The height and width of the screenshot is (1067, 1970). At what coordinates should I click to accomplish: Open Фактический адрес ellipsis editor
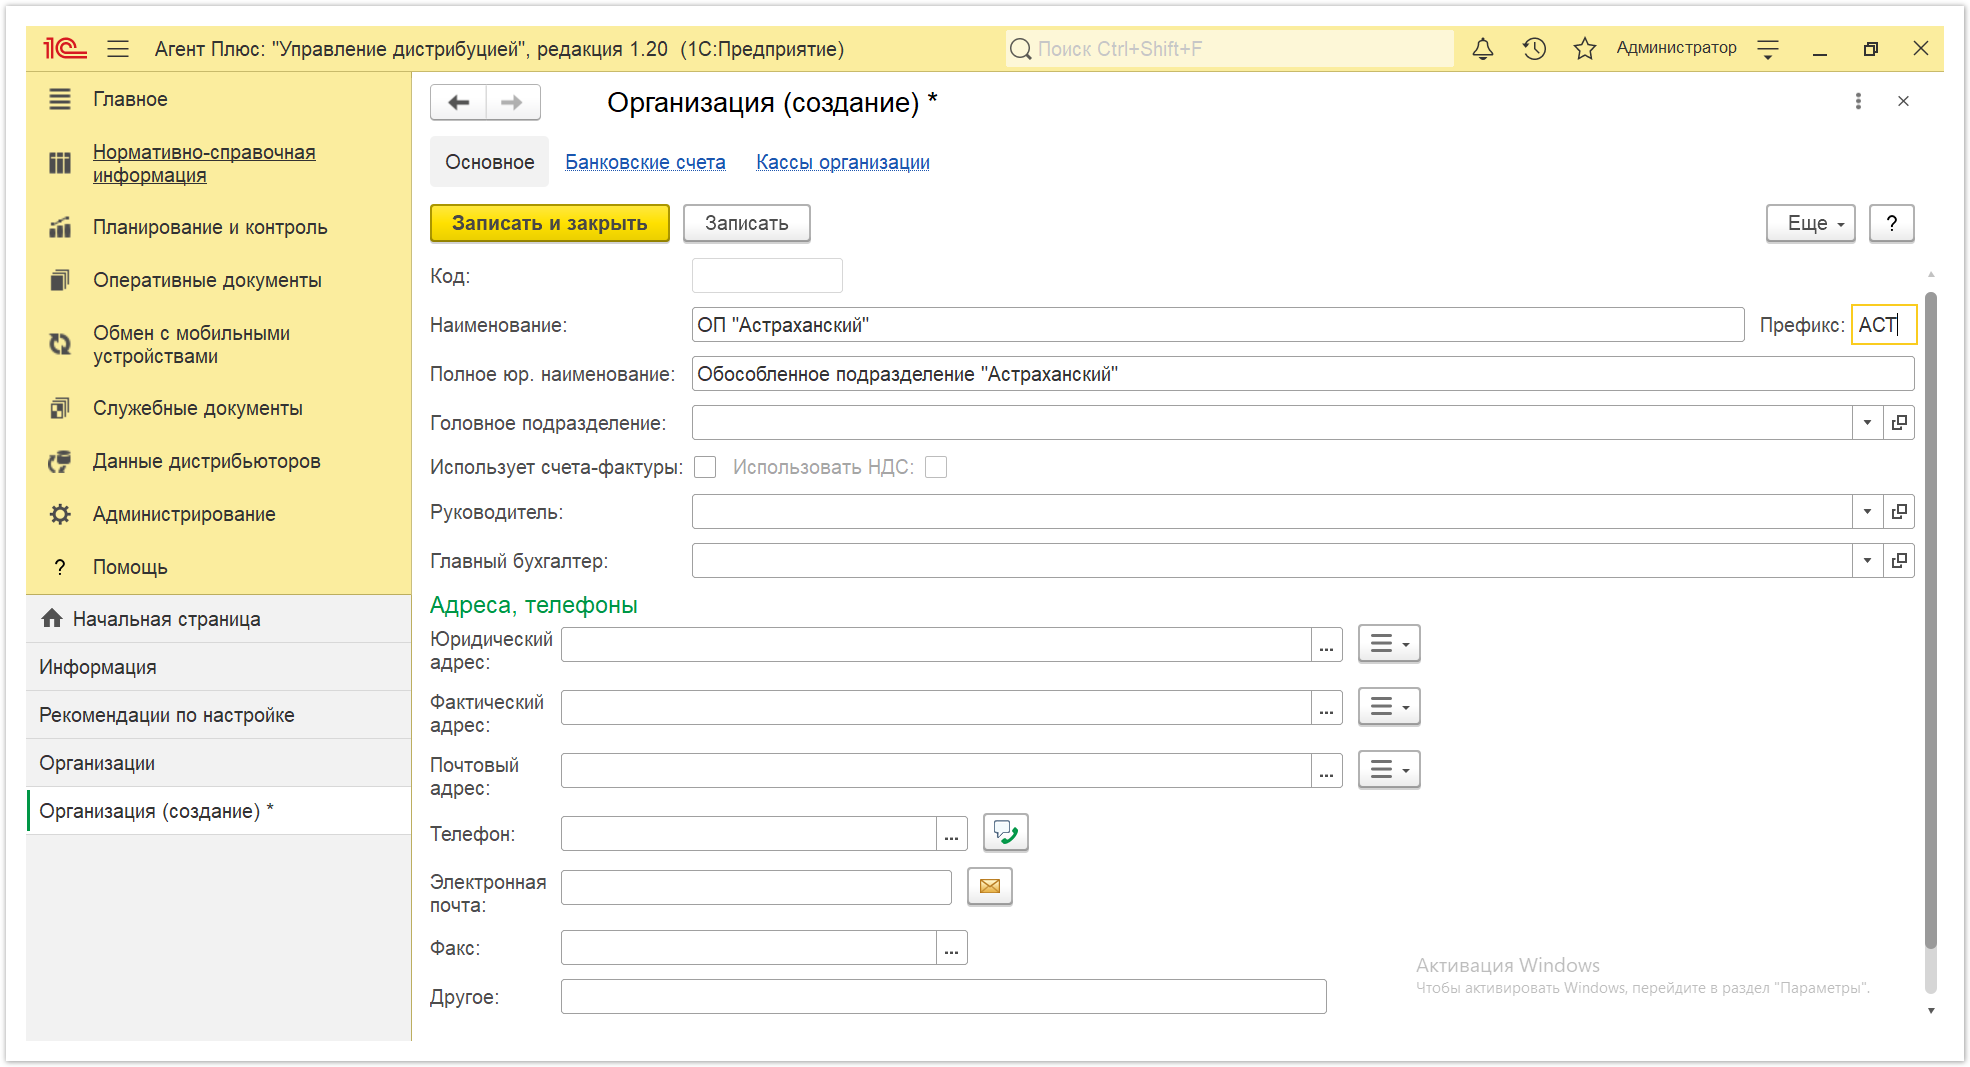[x=1327, y=708]
